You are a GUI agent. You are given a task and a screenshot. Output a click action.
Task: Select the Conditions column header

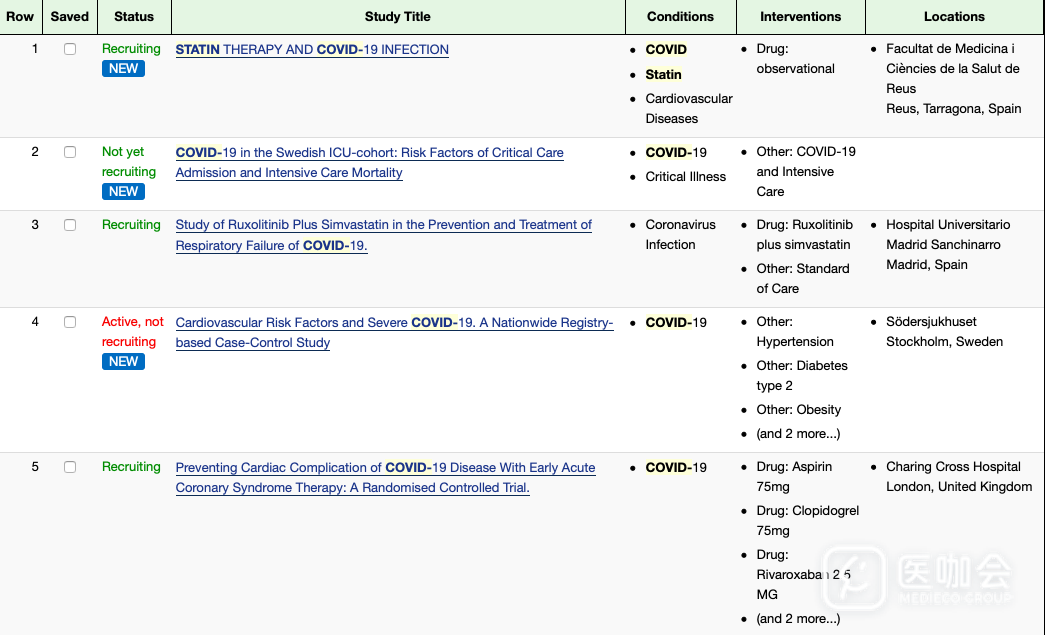[x=680, y=17]
